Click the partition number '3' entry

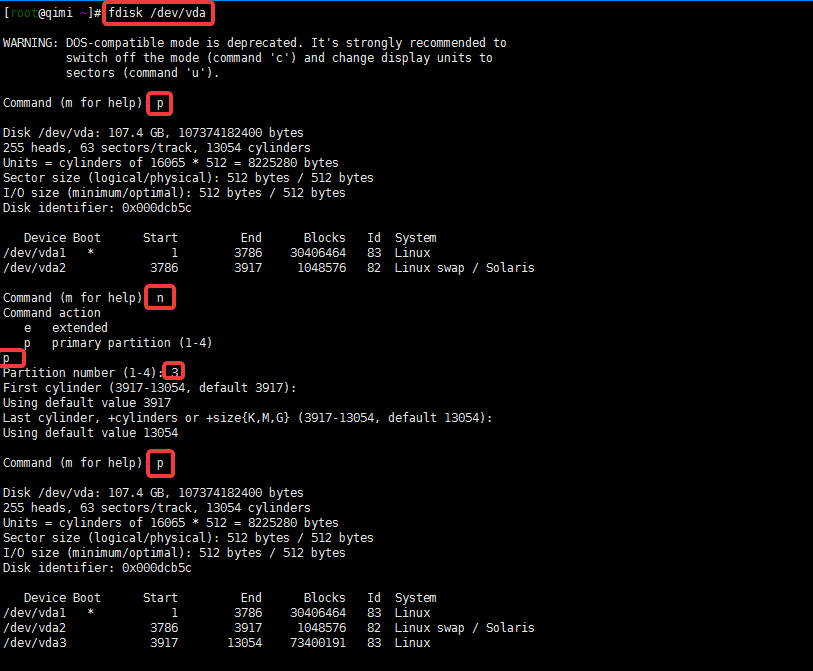tap(175, 372)
